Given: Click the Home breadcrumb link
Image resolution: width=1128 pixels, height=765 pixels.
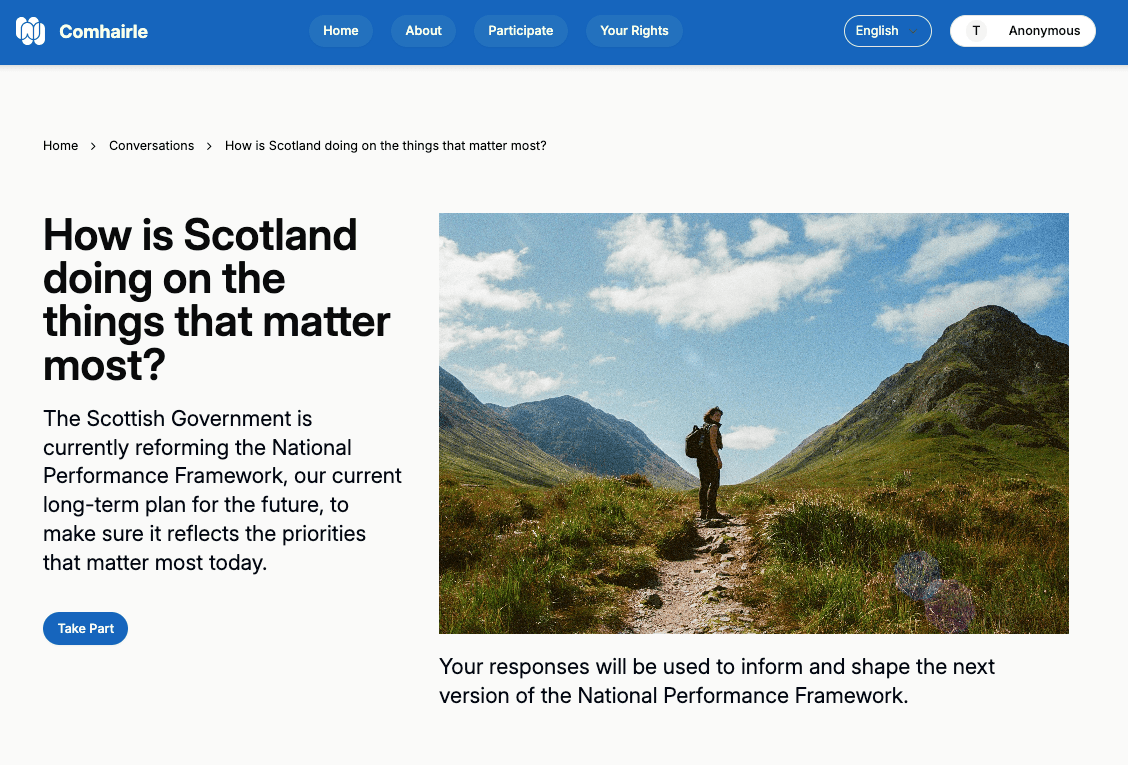Looking at the screenshot, I should coord(60,146).
